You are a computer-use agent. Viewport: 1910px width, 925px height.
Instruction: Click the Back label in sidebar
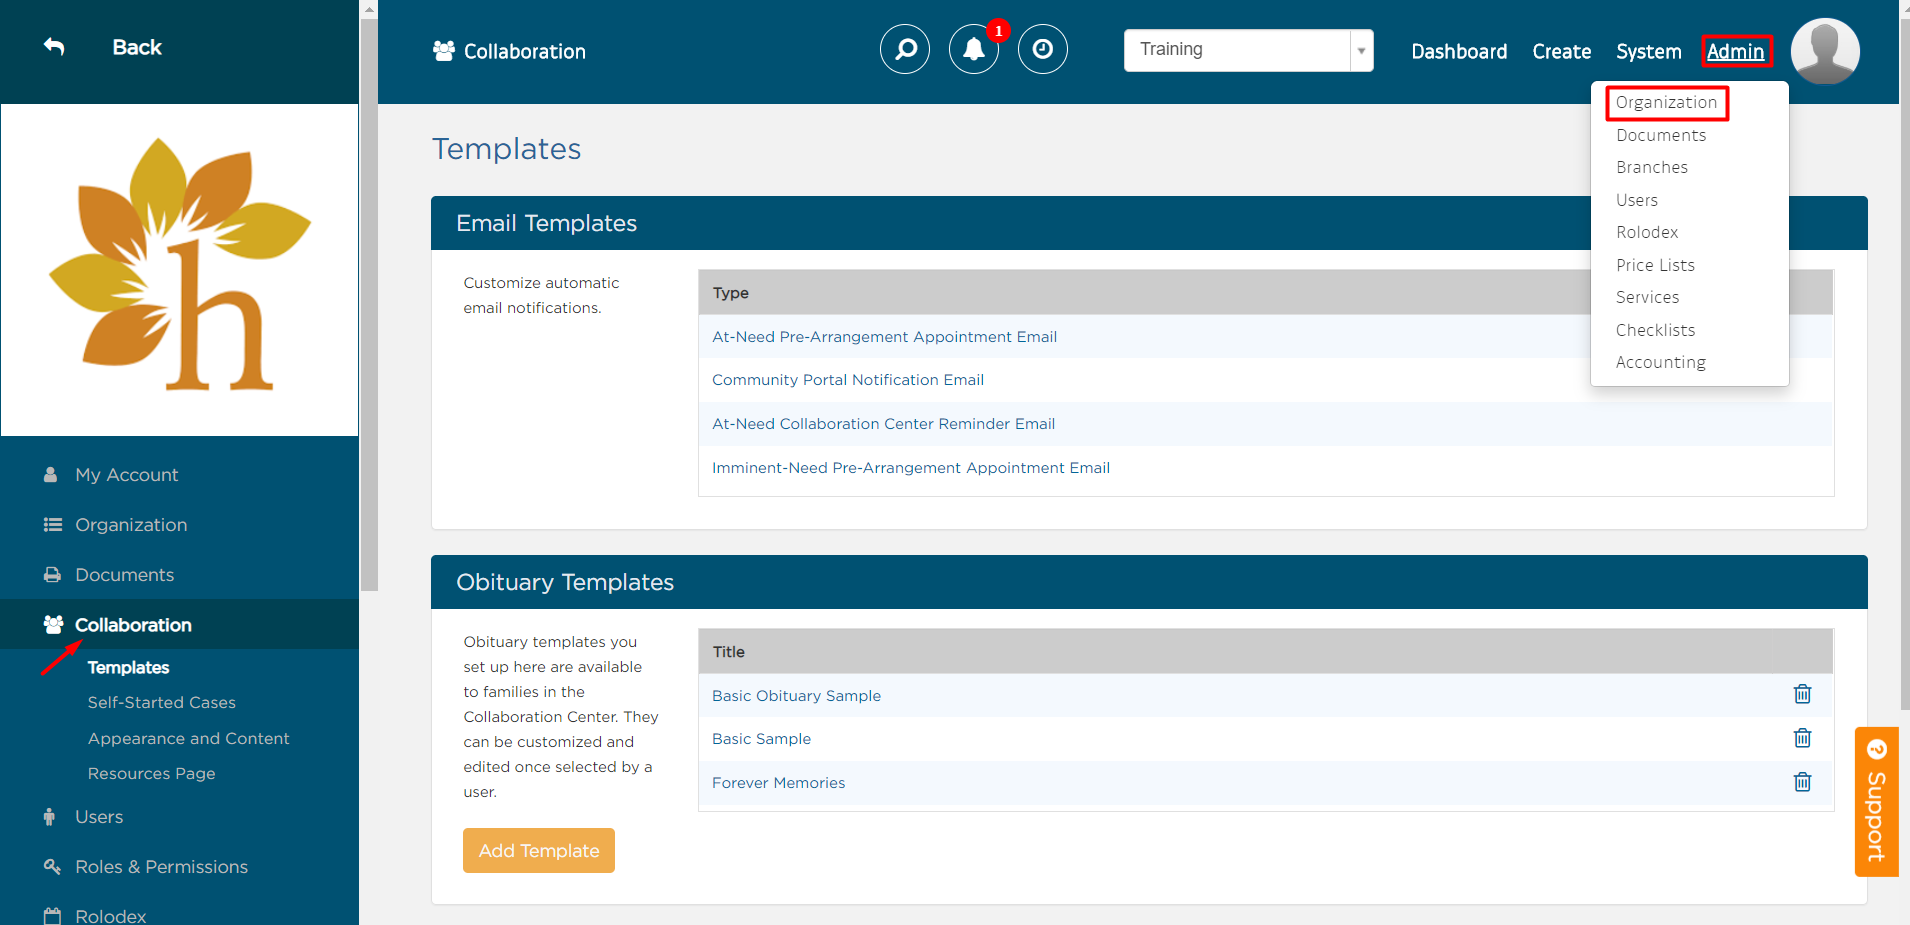(137, 47)
